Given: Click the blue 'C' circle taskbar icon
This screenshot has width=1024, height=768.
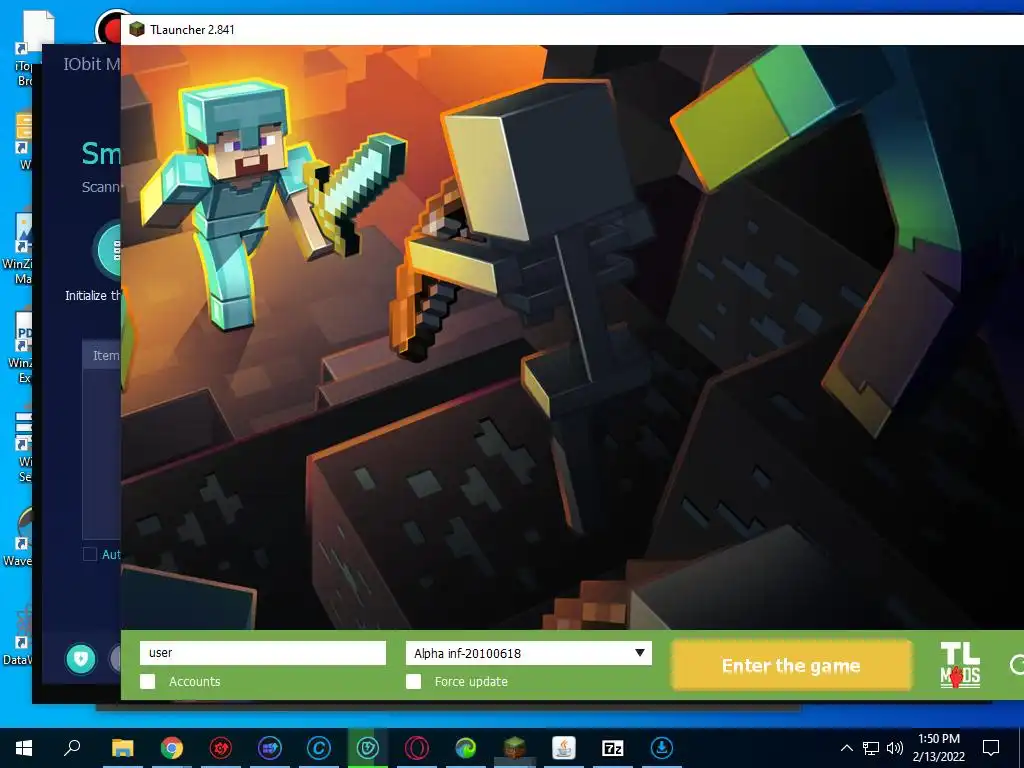Looking at the screenshot, I should [319, 748].
